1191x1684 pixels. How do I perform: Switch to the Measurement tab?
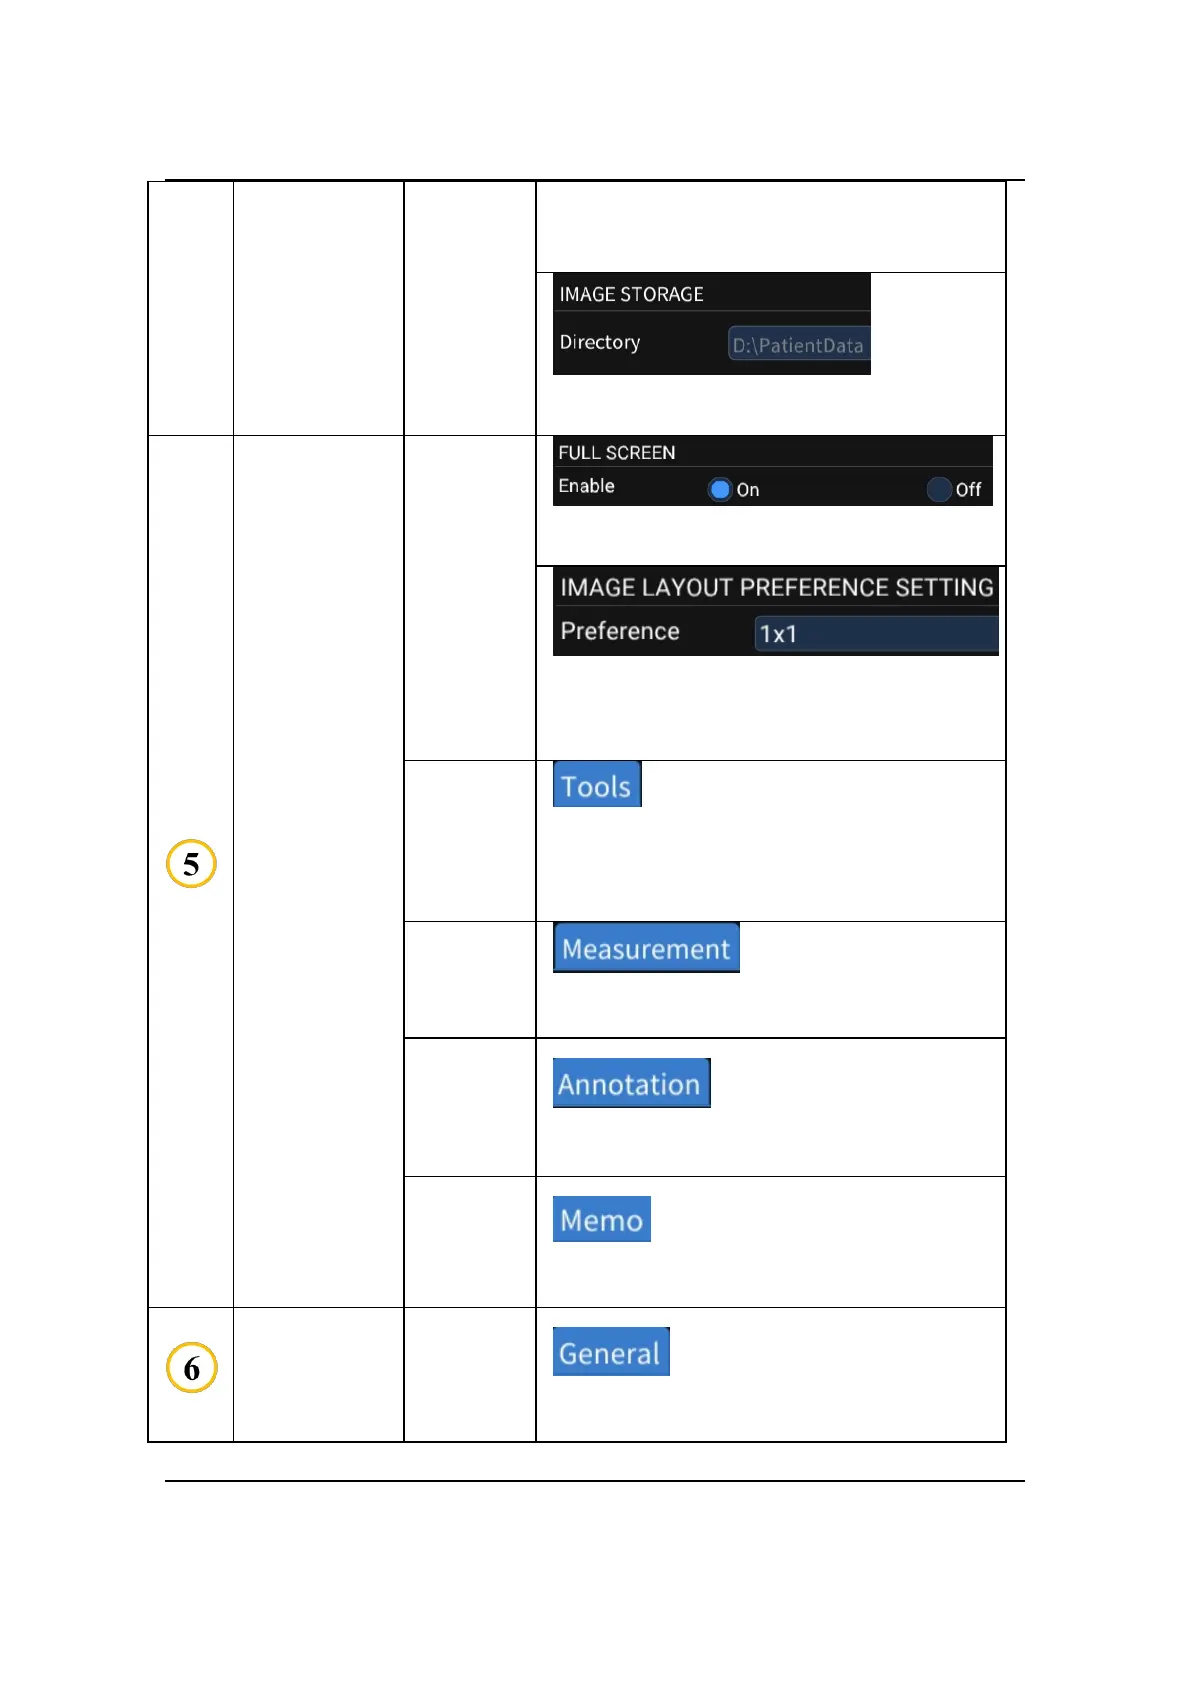pyautogui.click(x=646, y=948)
